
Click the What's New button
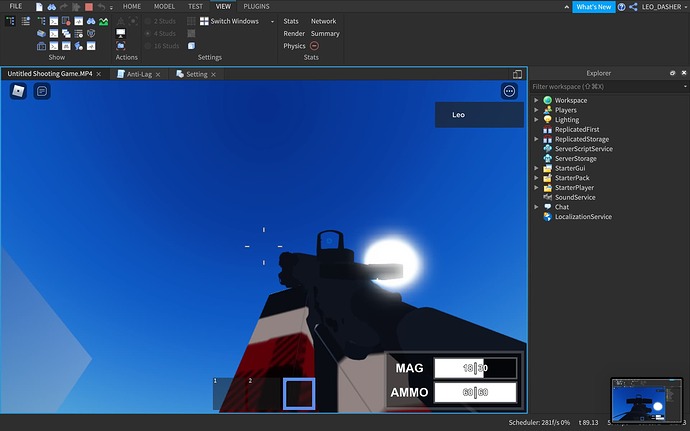(594, 7)
